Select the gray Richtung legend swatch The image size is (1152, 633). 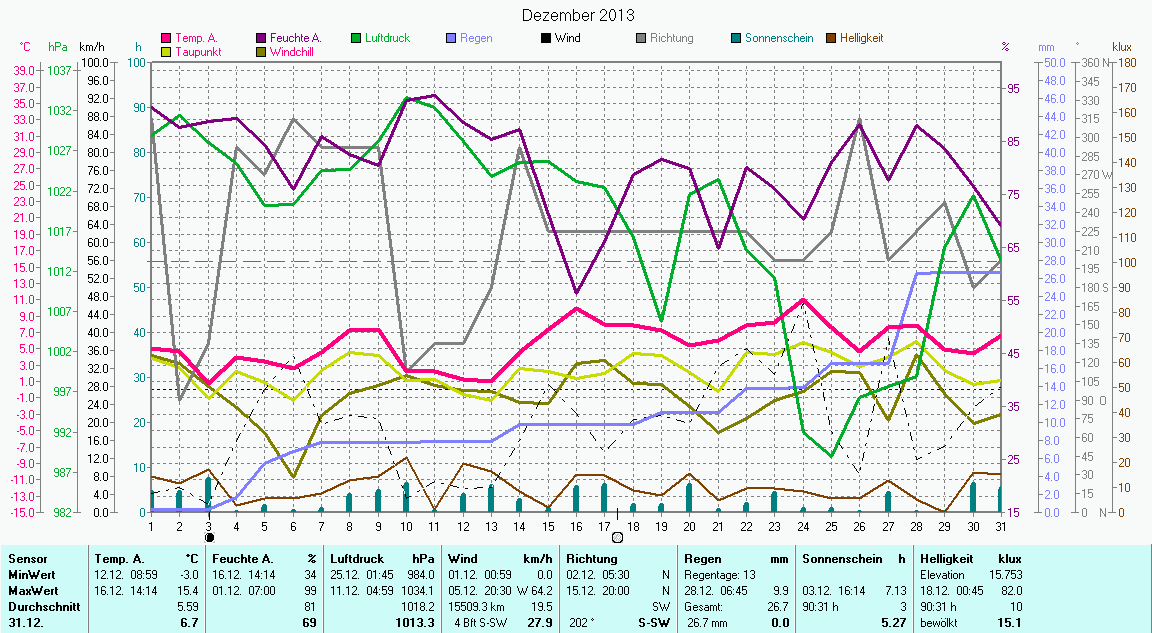tap(641, 38)
